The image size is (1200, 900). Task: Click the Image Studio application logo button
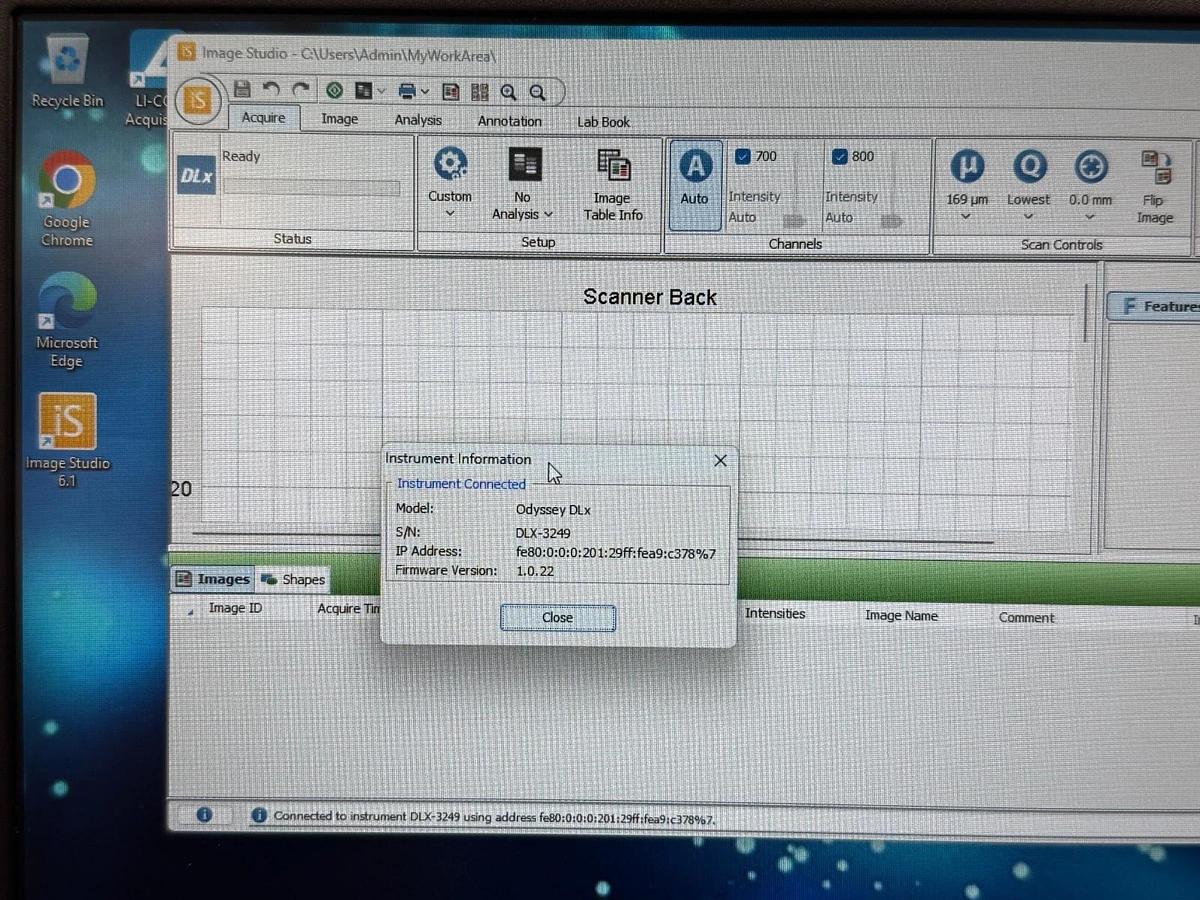point(199,100)
